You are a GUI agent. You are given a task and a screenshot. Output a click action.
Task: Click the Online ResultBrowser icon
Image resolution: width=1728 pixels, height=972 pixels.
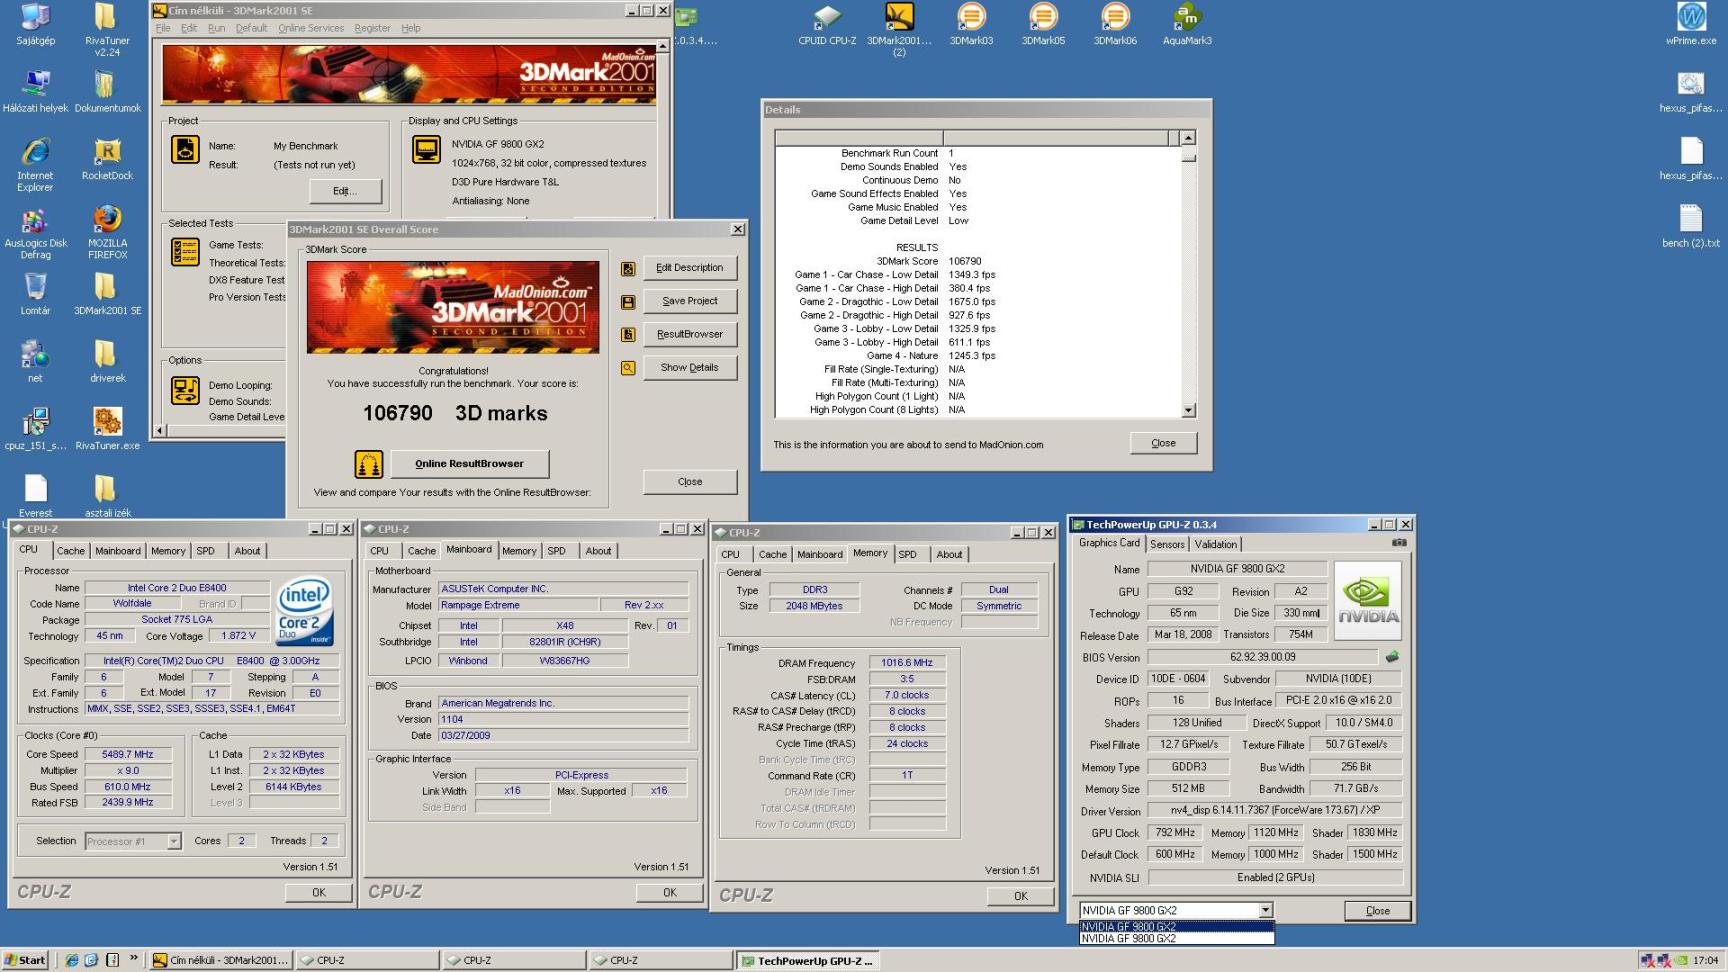(369, 464)
